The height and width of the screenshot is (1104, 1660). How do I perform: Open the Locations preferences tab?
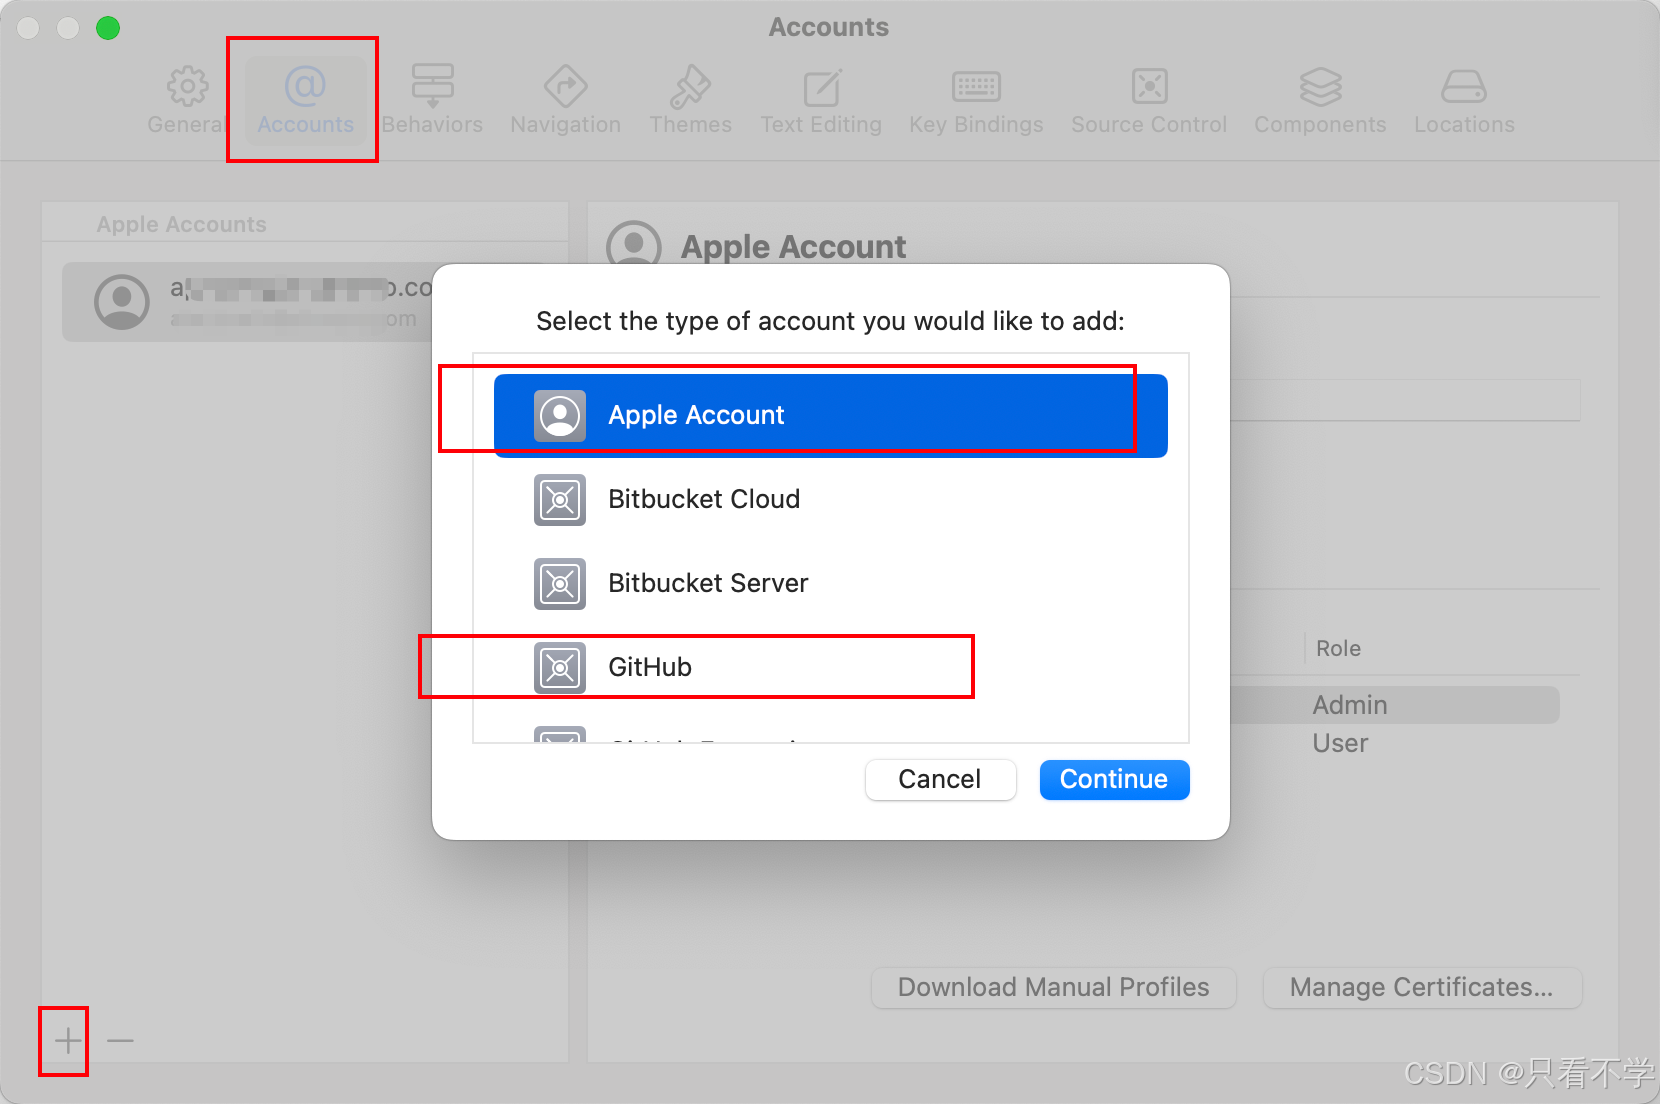coord(1464,101)
